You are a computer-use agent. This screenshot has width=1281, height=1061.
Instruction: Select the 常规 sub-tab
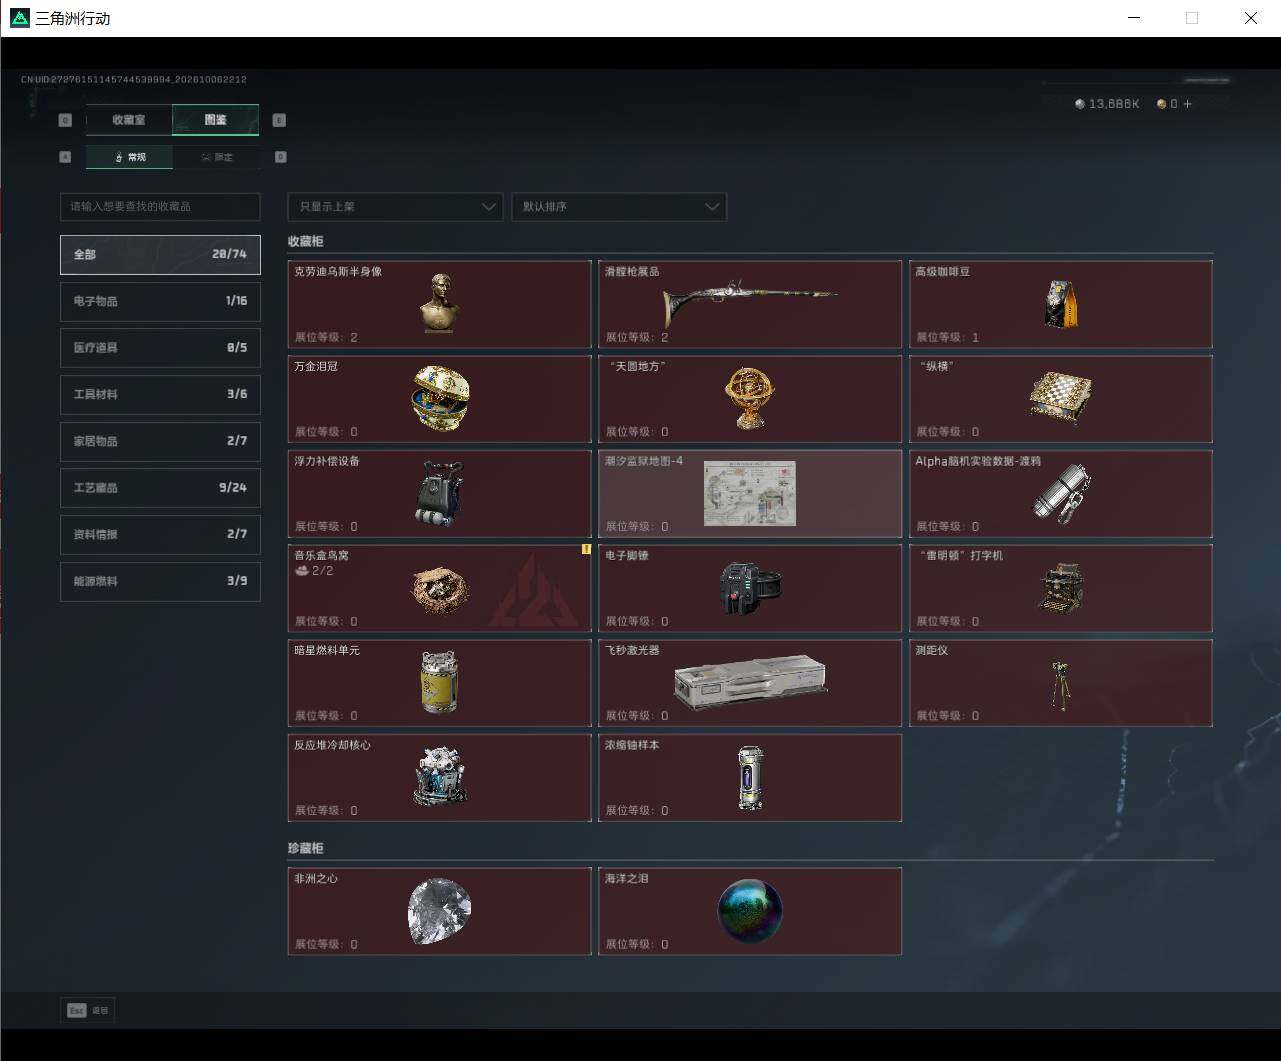click(129, 157)
